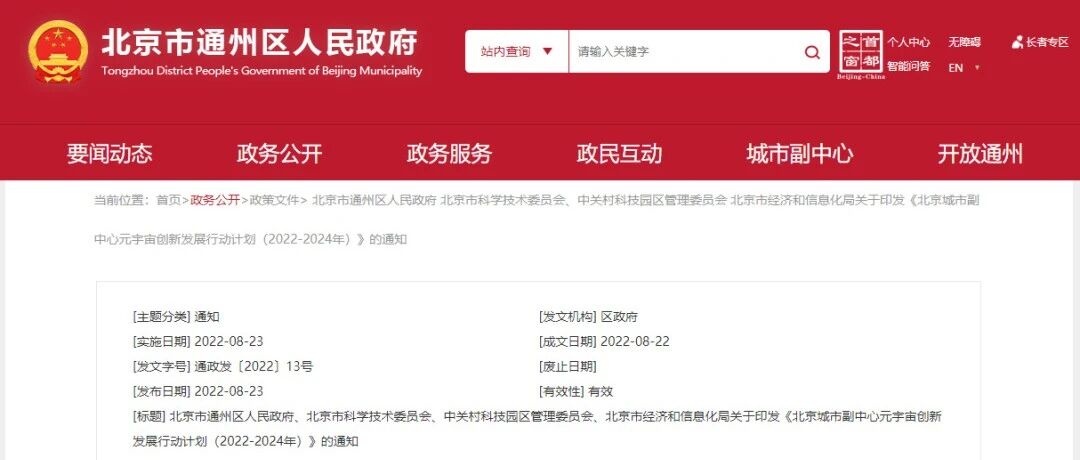The image size is (1080, 460).
Task: Select the 主题分类 通知 value
Action: click(207, 317)
